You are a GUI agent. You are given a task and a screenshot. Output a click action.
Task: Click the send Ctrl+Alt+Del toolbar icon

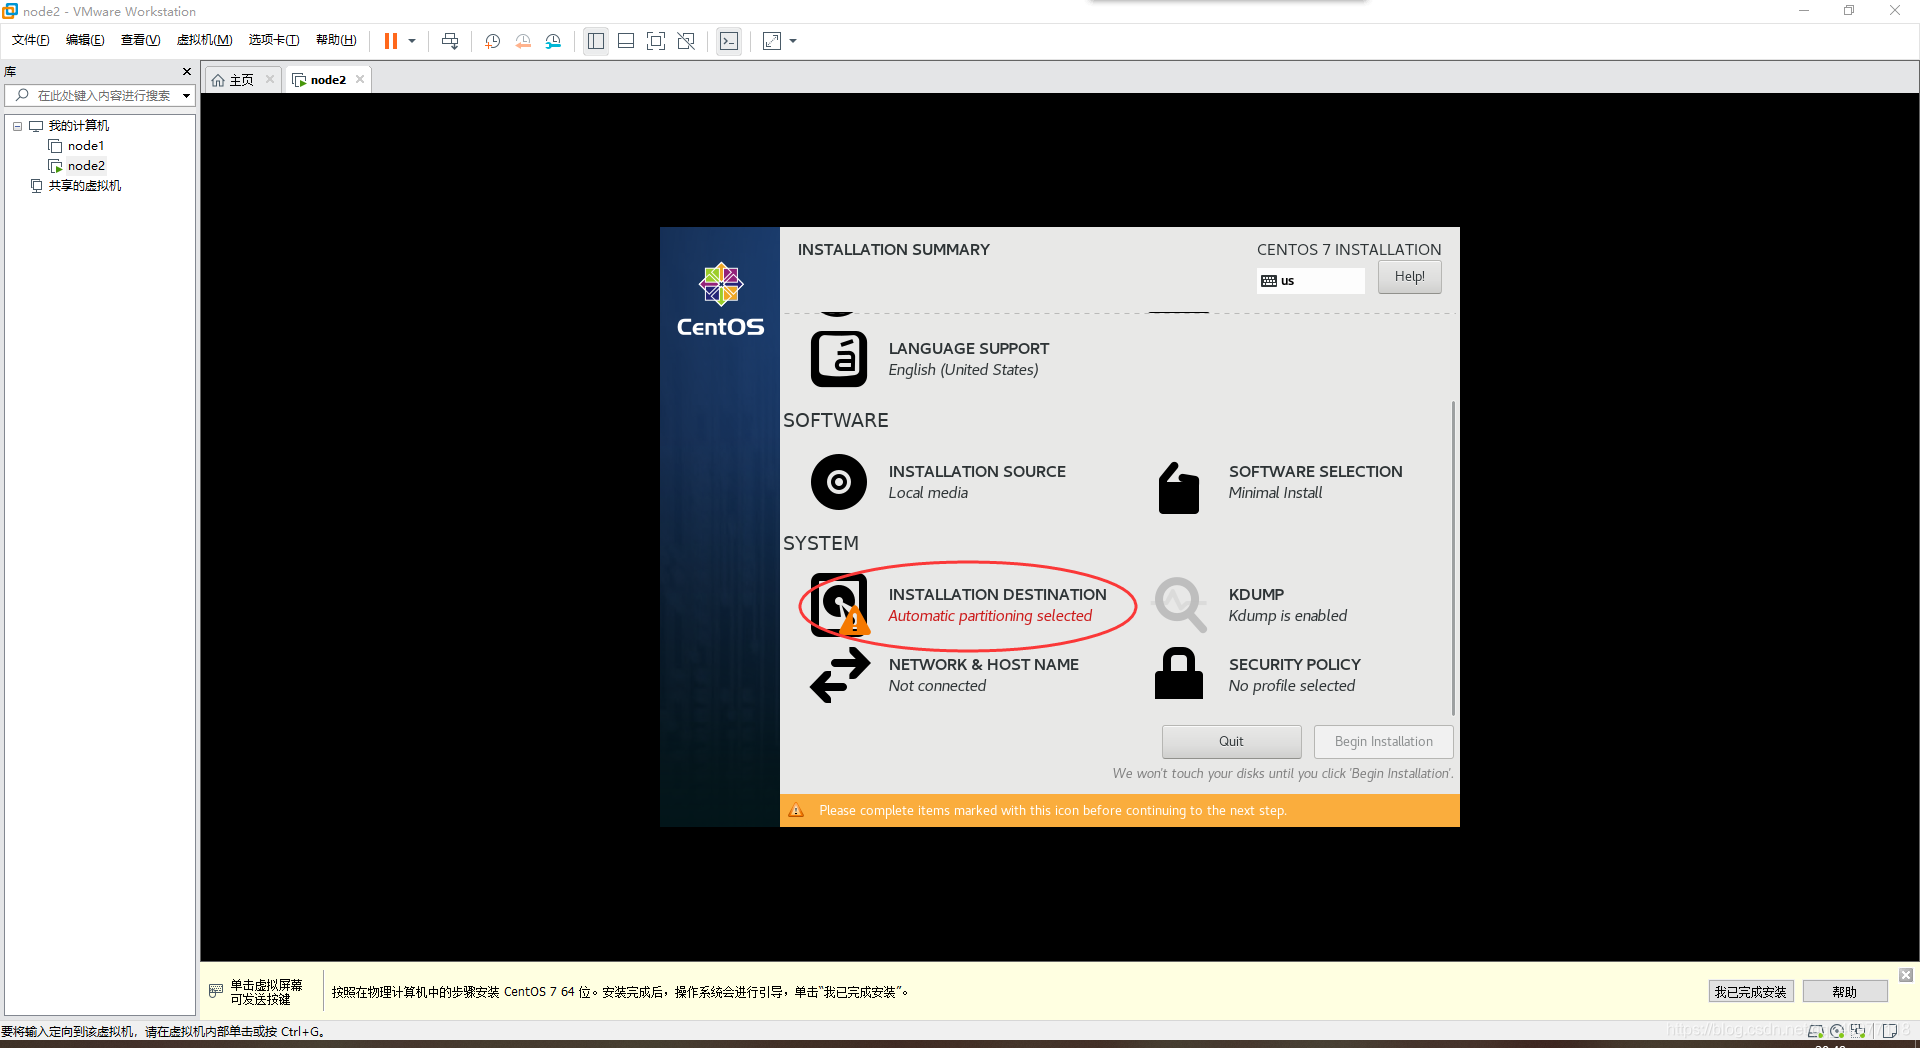pyautogui.click(x=450, y=41)
